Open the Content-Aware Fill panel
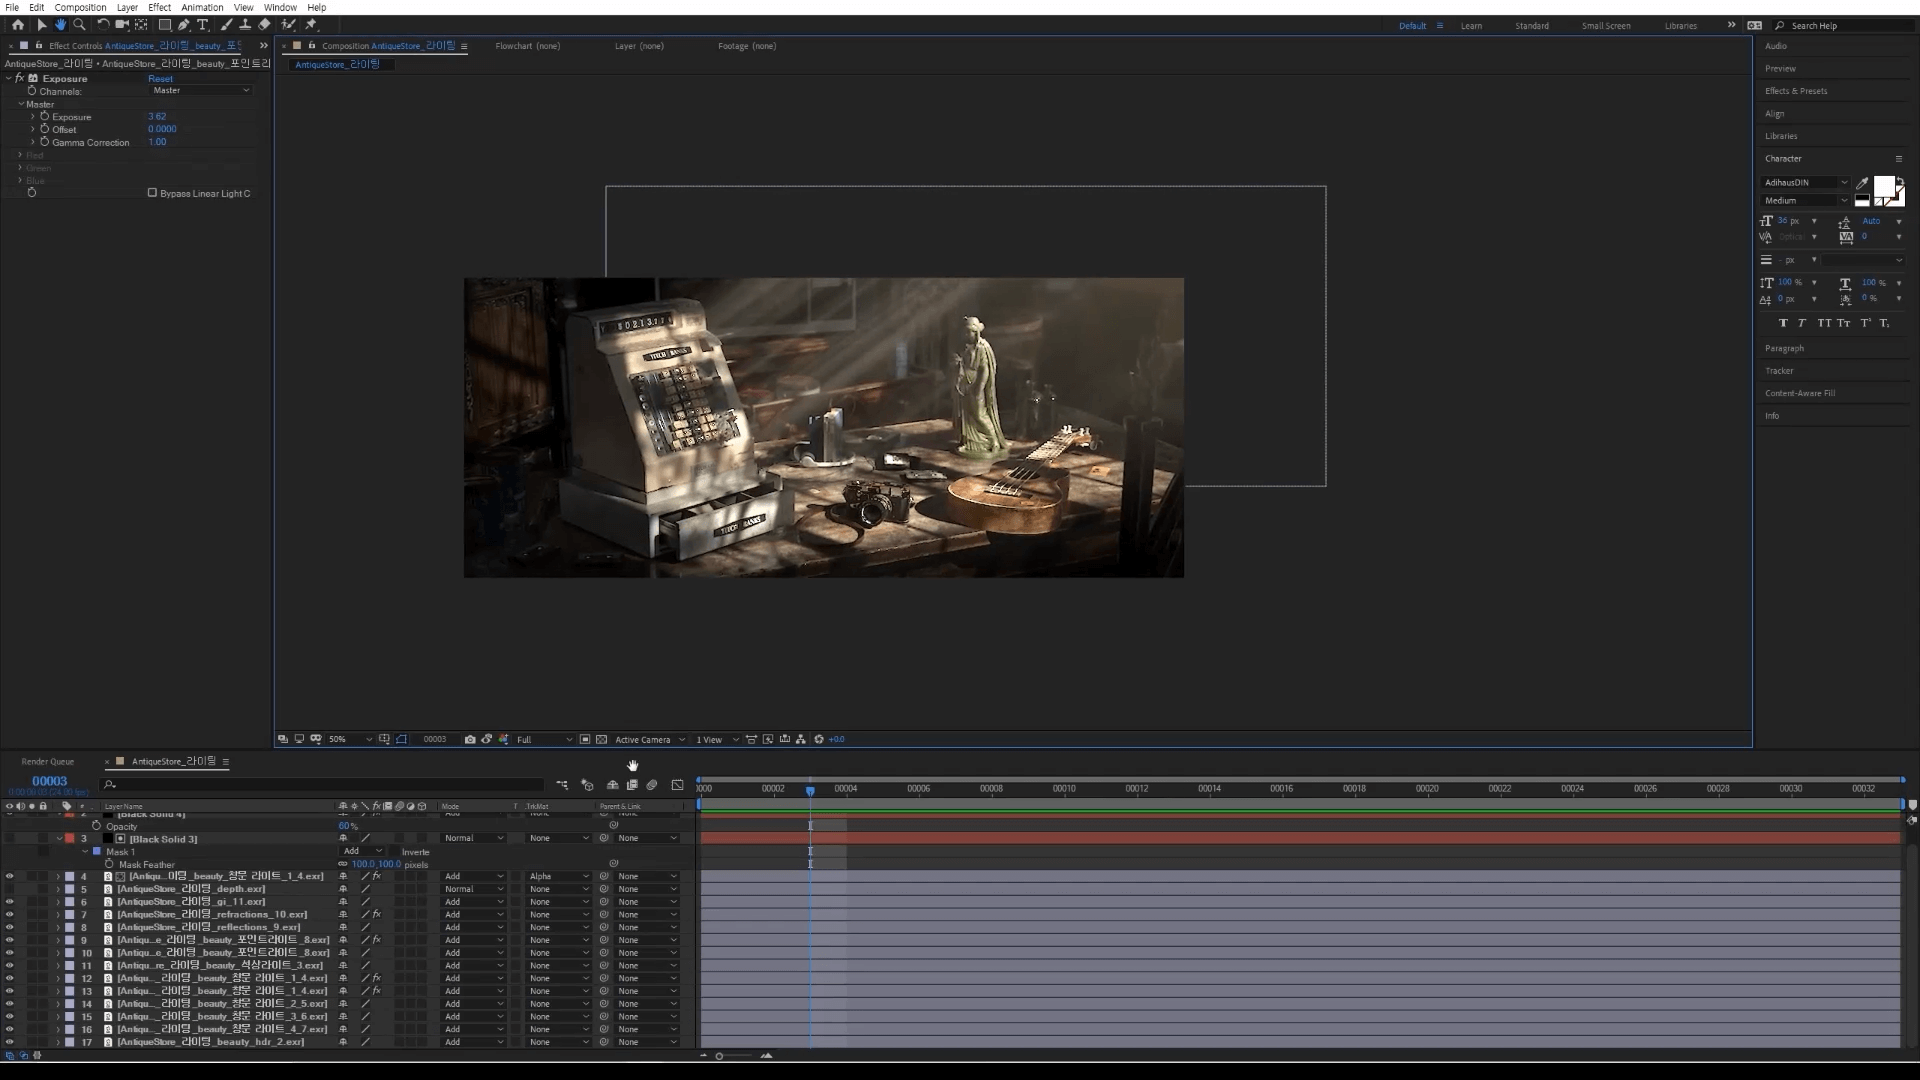Image resolution: width=1920 pixels, height=1080 pixels. (x=1800, y=393)
